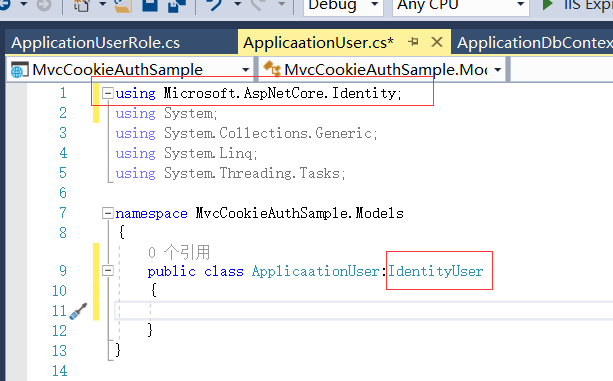Image resolution: width=613 pixels, height=381 pixels.
Task: Open the Undo history dropdown arrow
Action: click(x=237, y=5)
